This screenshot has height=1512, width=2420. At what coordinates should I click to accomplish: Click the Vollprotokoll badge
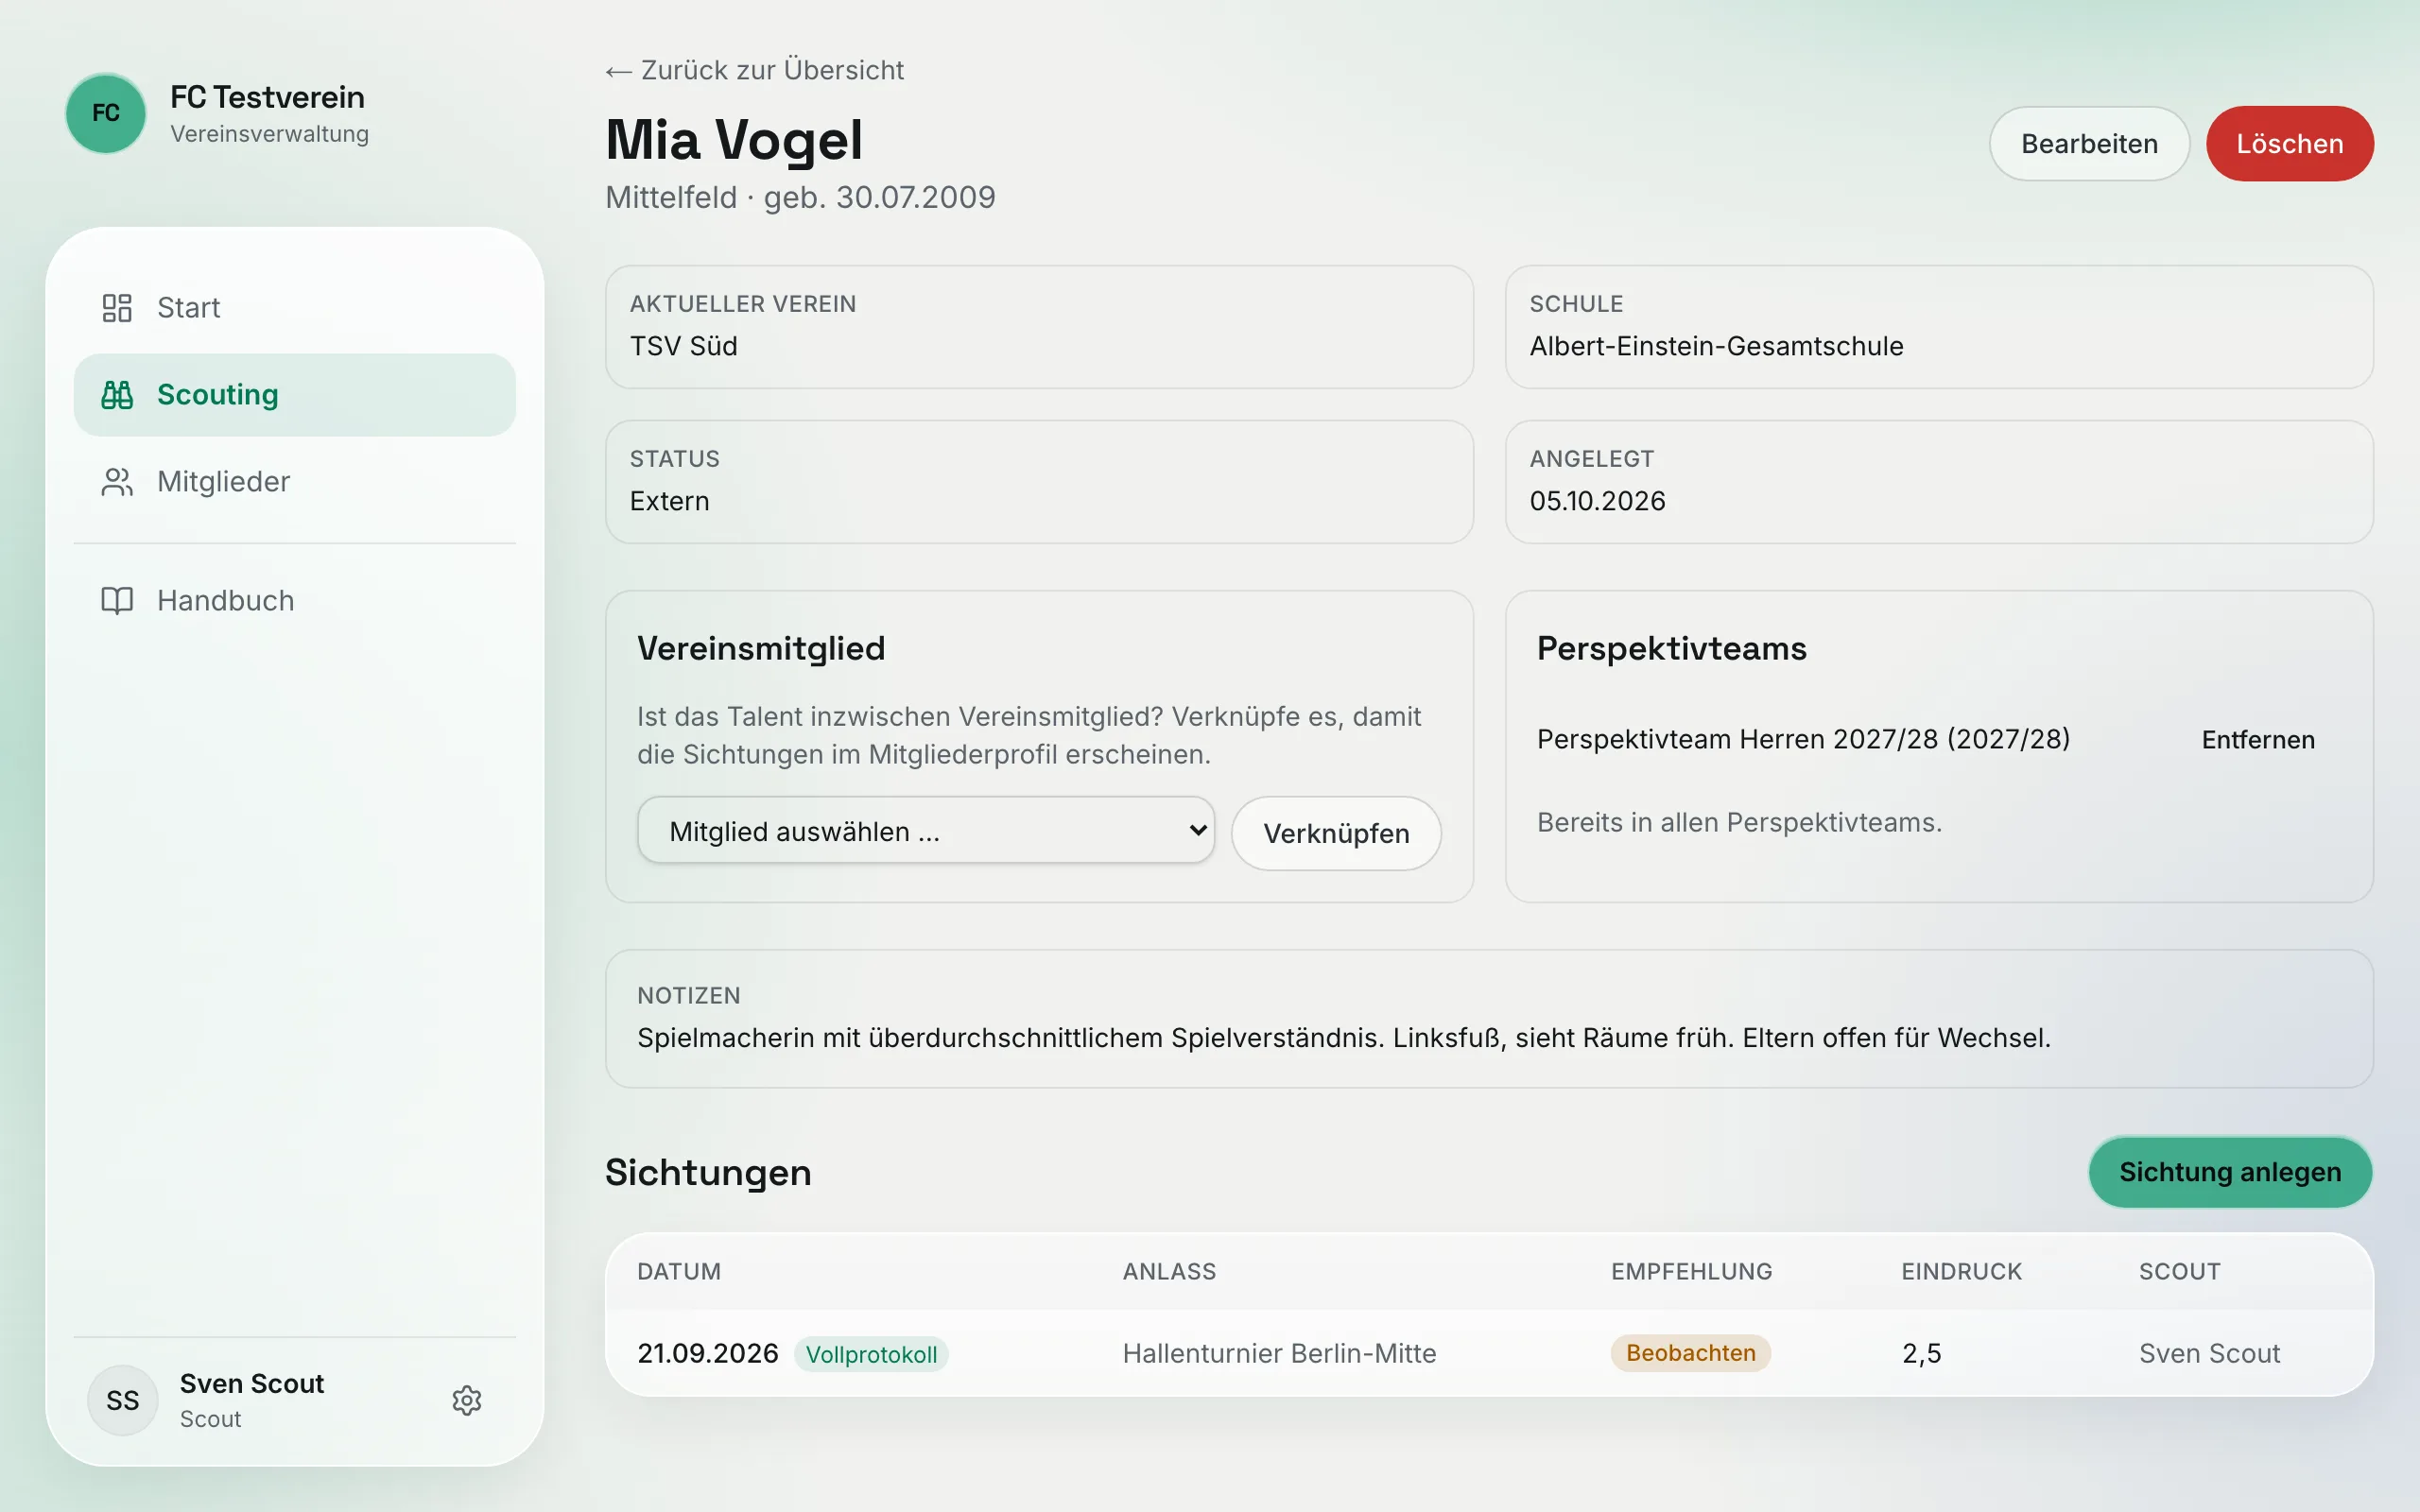click(871, 1355)
